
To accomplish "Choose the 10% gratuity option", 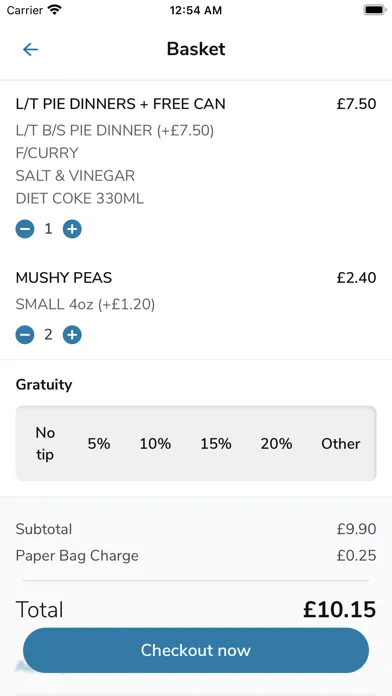I will 155,443.
